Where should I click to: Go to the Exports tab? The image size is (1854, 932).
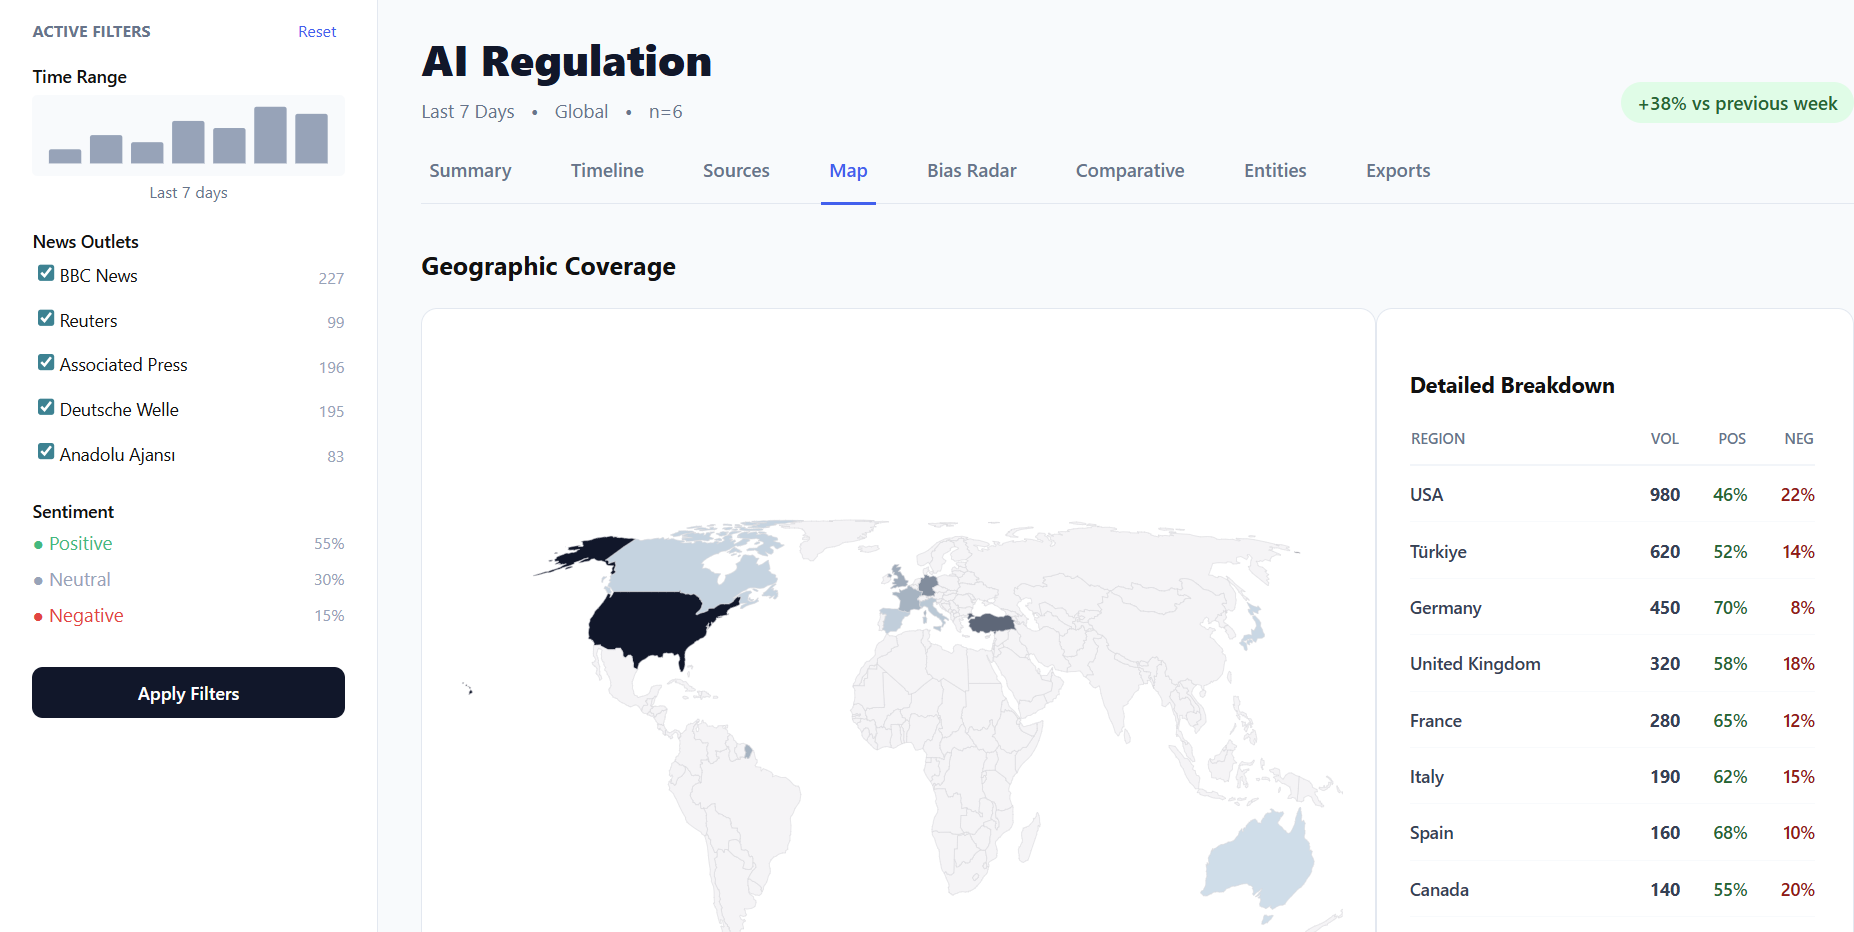[x=1397, y=170]
